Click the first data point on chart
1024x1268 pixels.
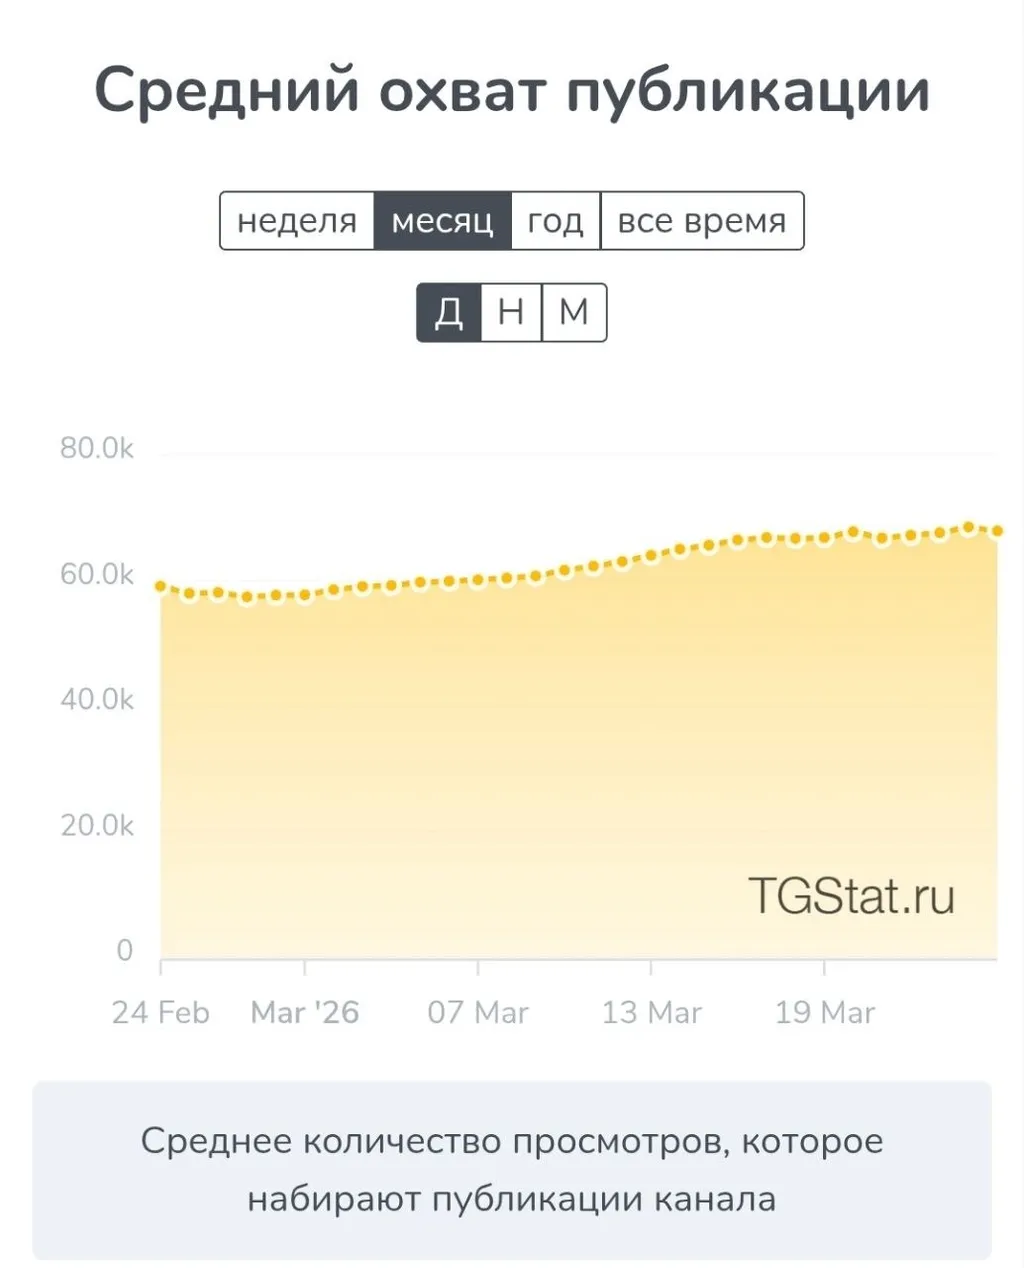pyautogui.click(x=161, y=586)
